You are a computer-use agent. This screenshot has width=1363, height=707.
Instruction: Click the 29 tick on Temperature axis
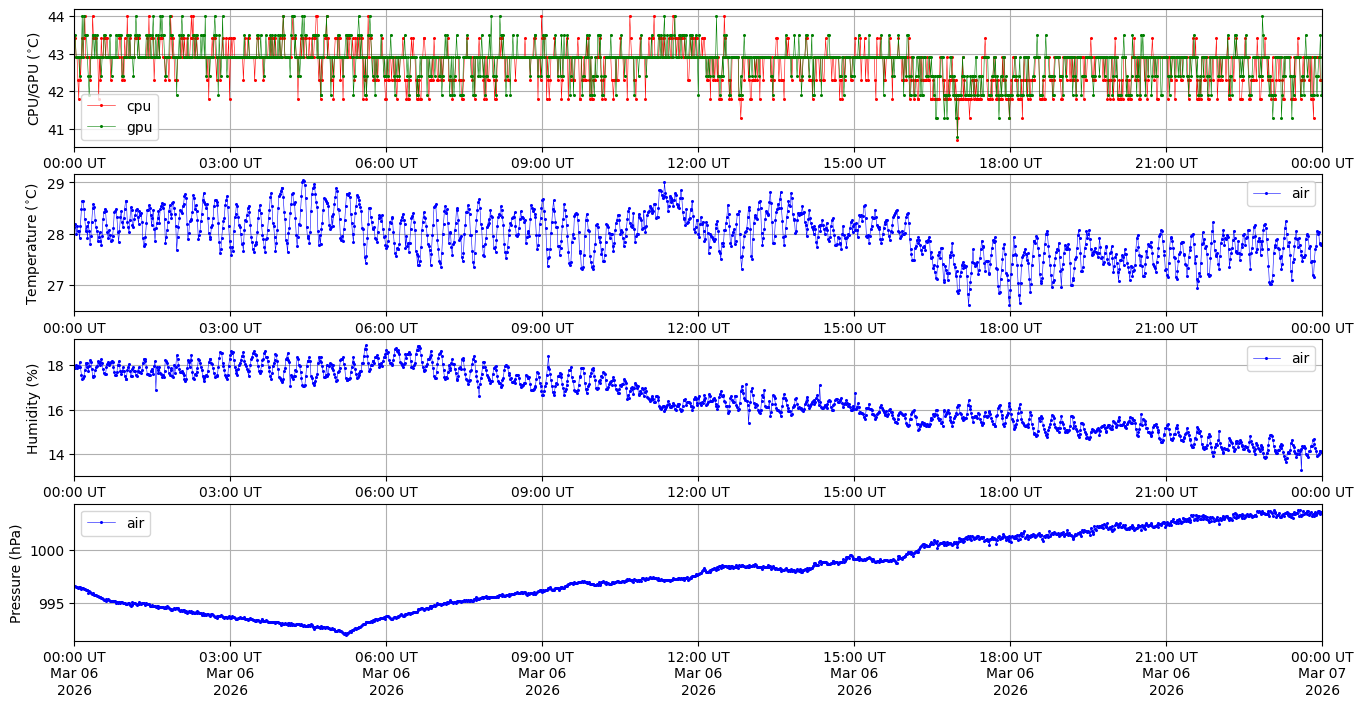[56, 184]
